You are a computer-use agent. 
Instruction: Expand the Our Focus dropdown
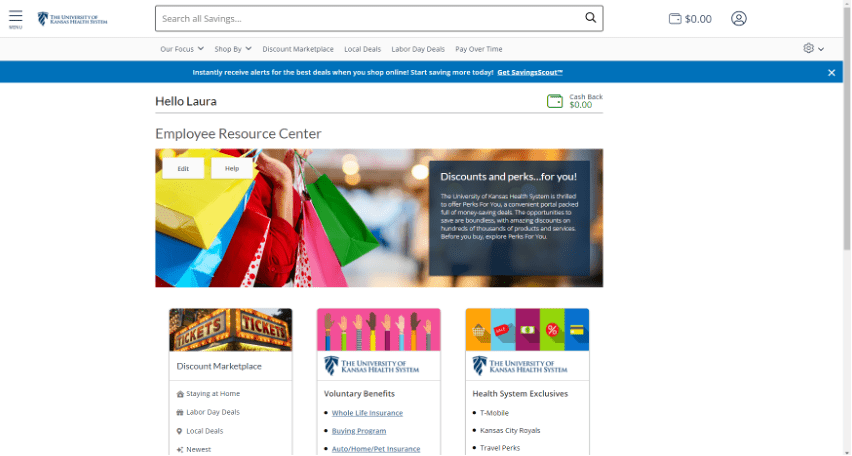tap(182, 49)
